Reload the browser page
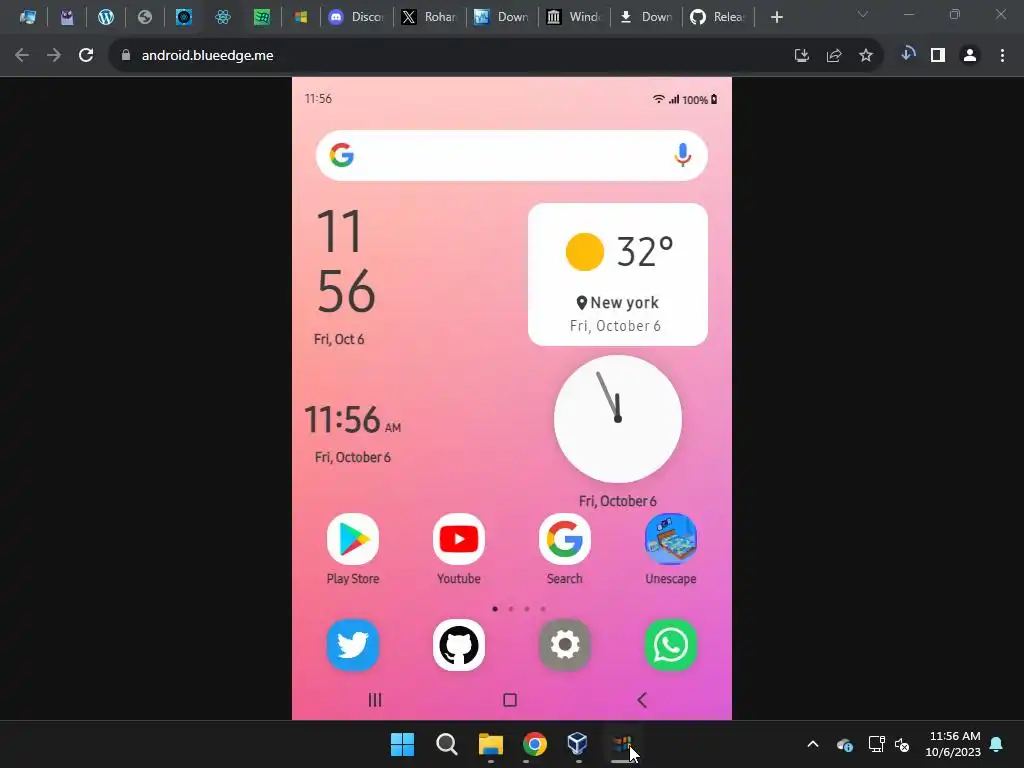 tap(86, 56)
